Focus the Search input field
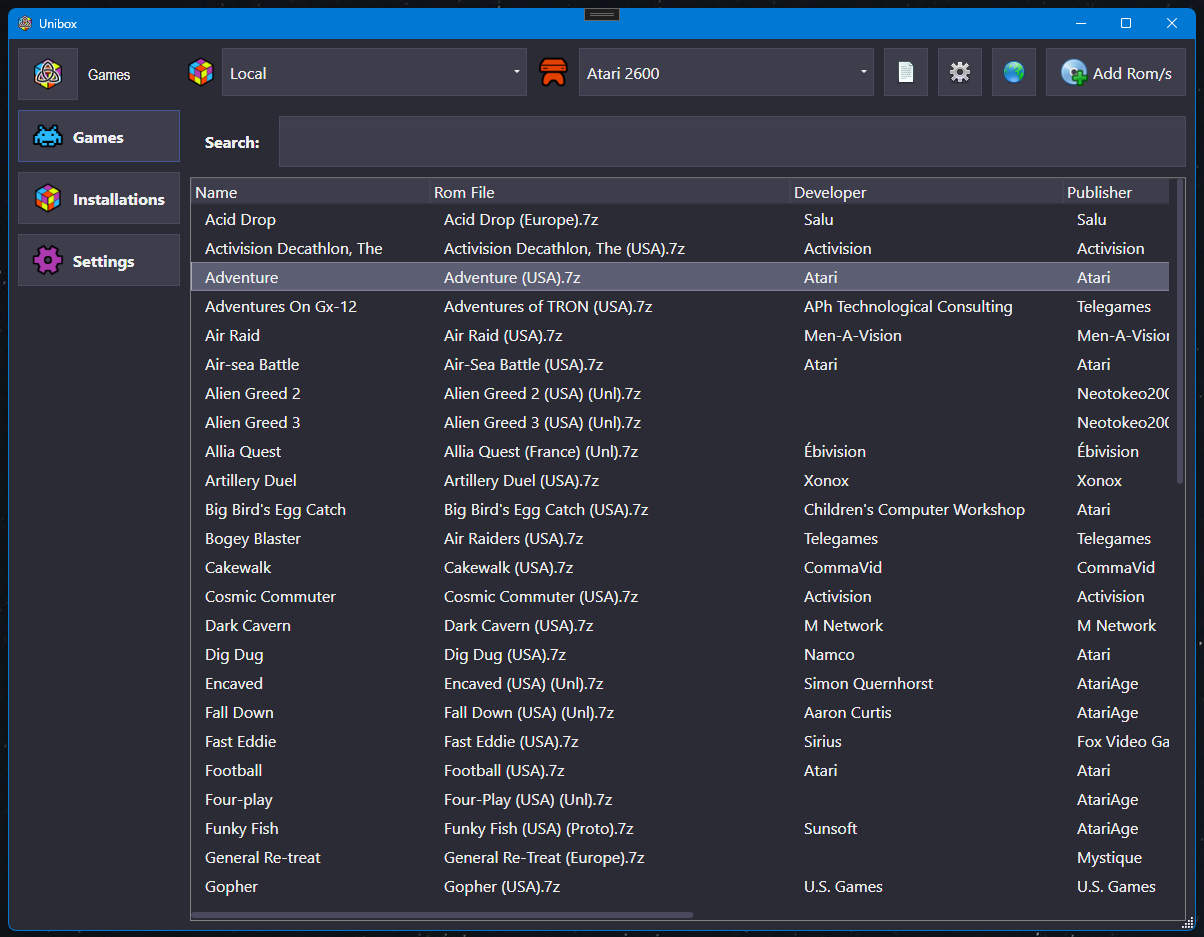Image resolution: width=1204 pixels, height=937 pixels. pos(732,141)
